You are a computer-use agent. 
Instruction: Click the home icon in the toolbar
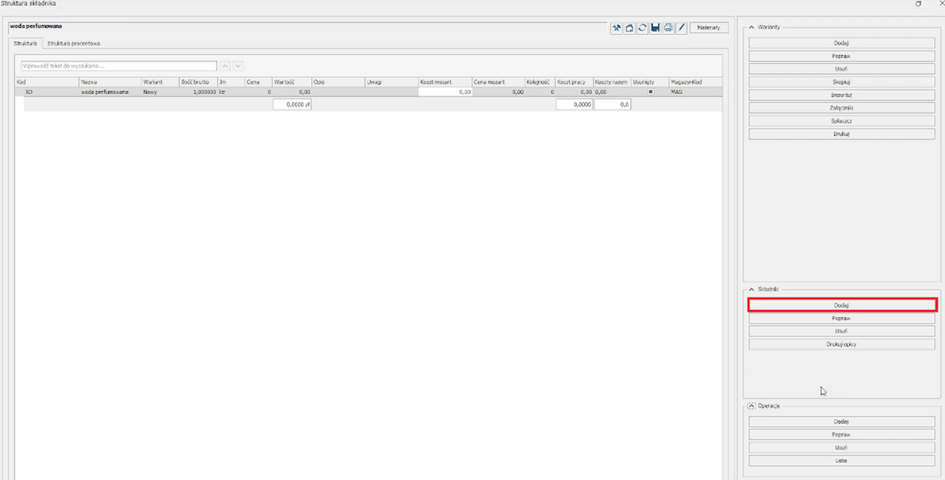pos(629,28)
